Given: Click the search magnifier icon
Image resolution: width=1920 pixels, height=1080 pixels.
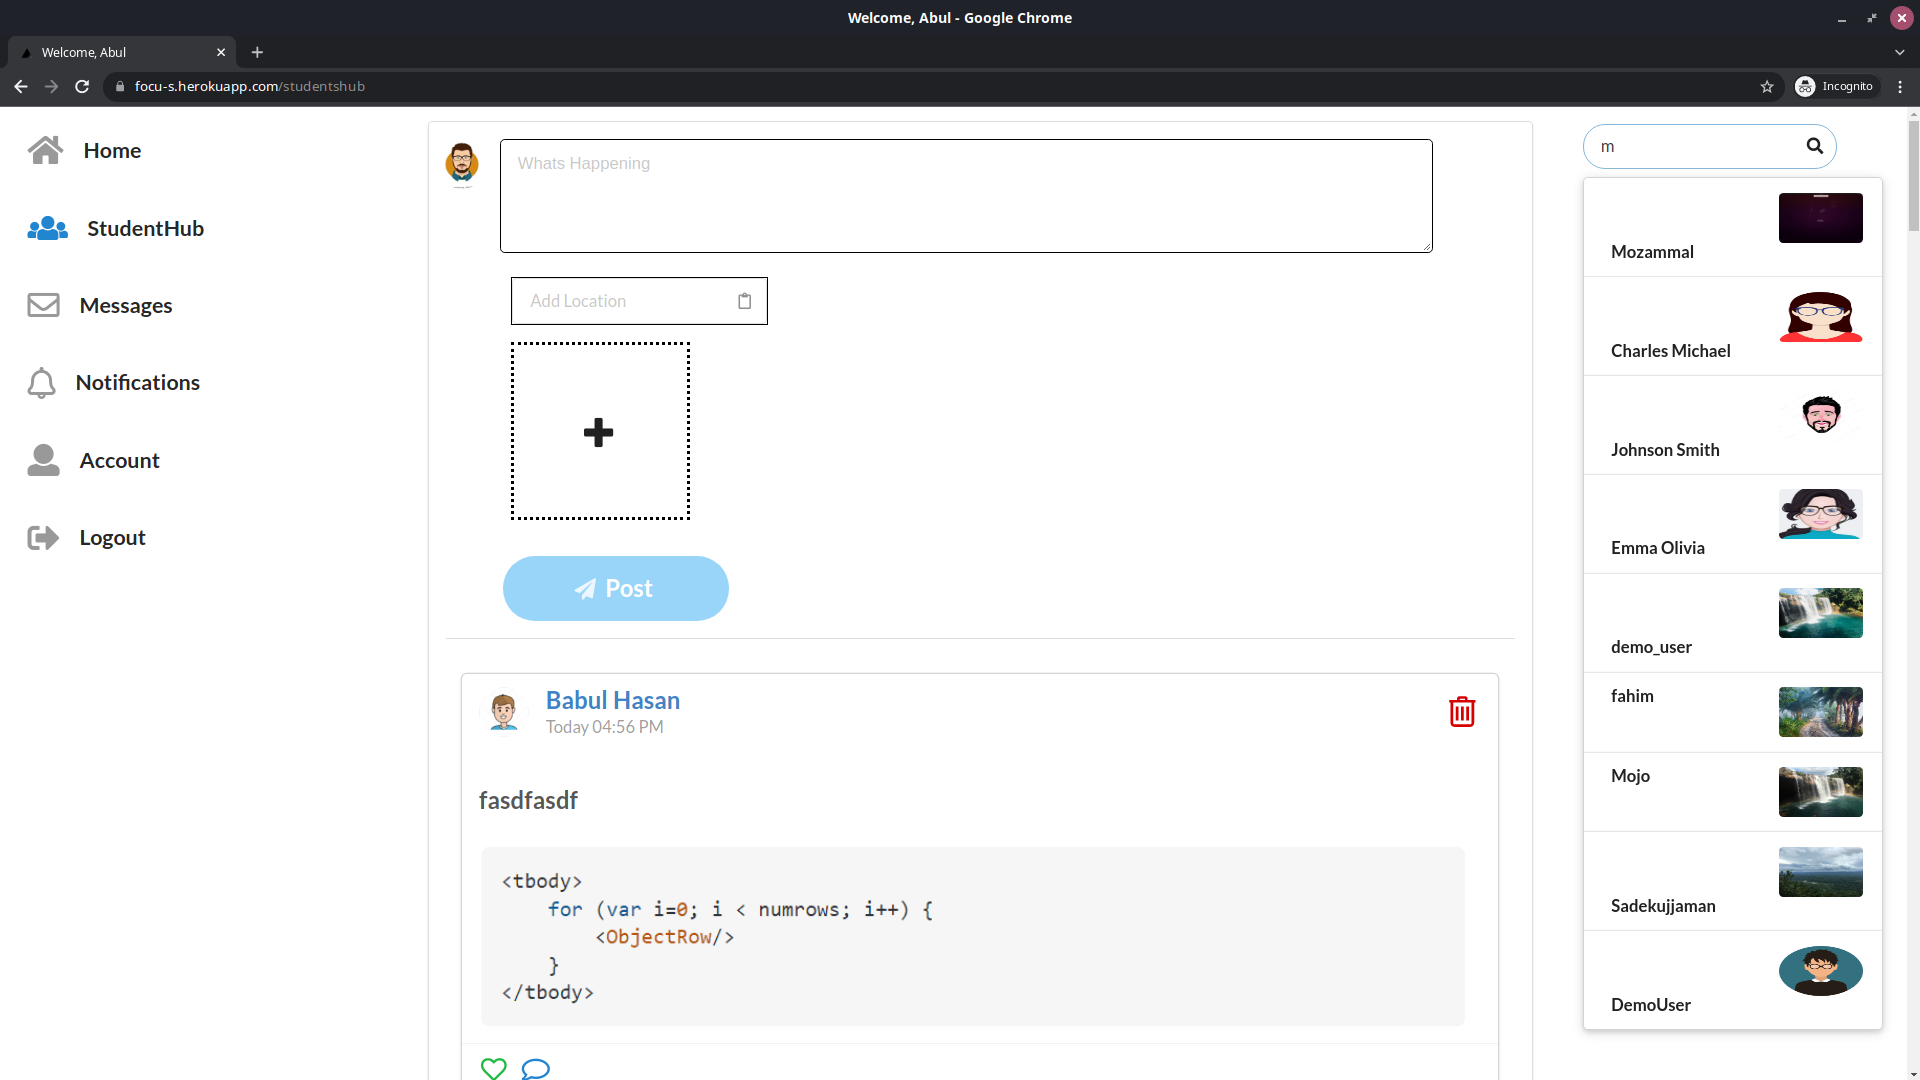Looking at the screenshot, I should click(1814, 146).
